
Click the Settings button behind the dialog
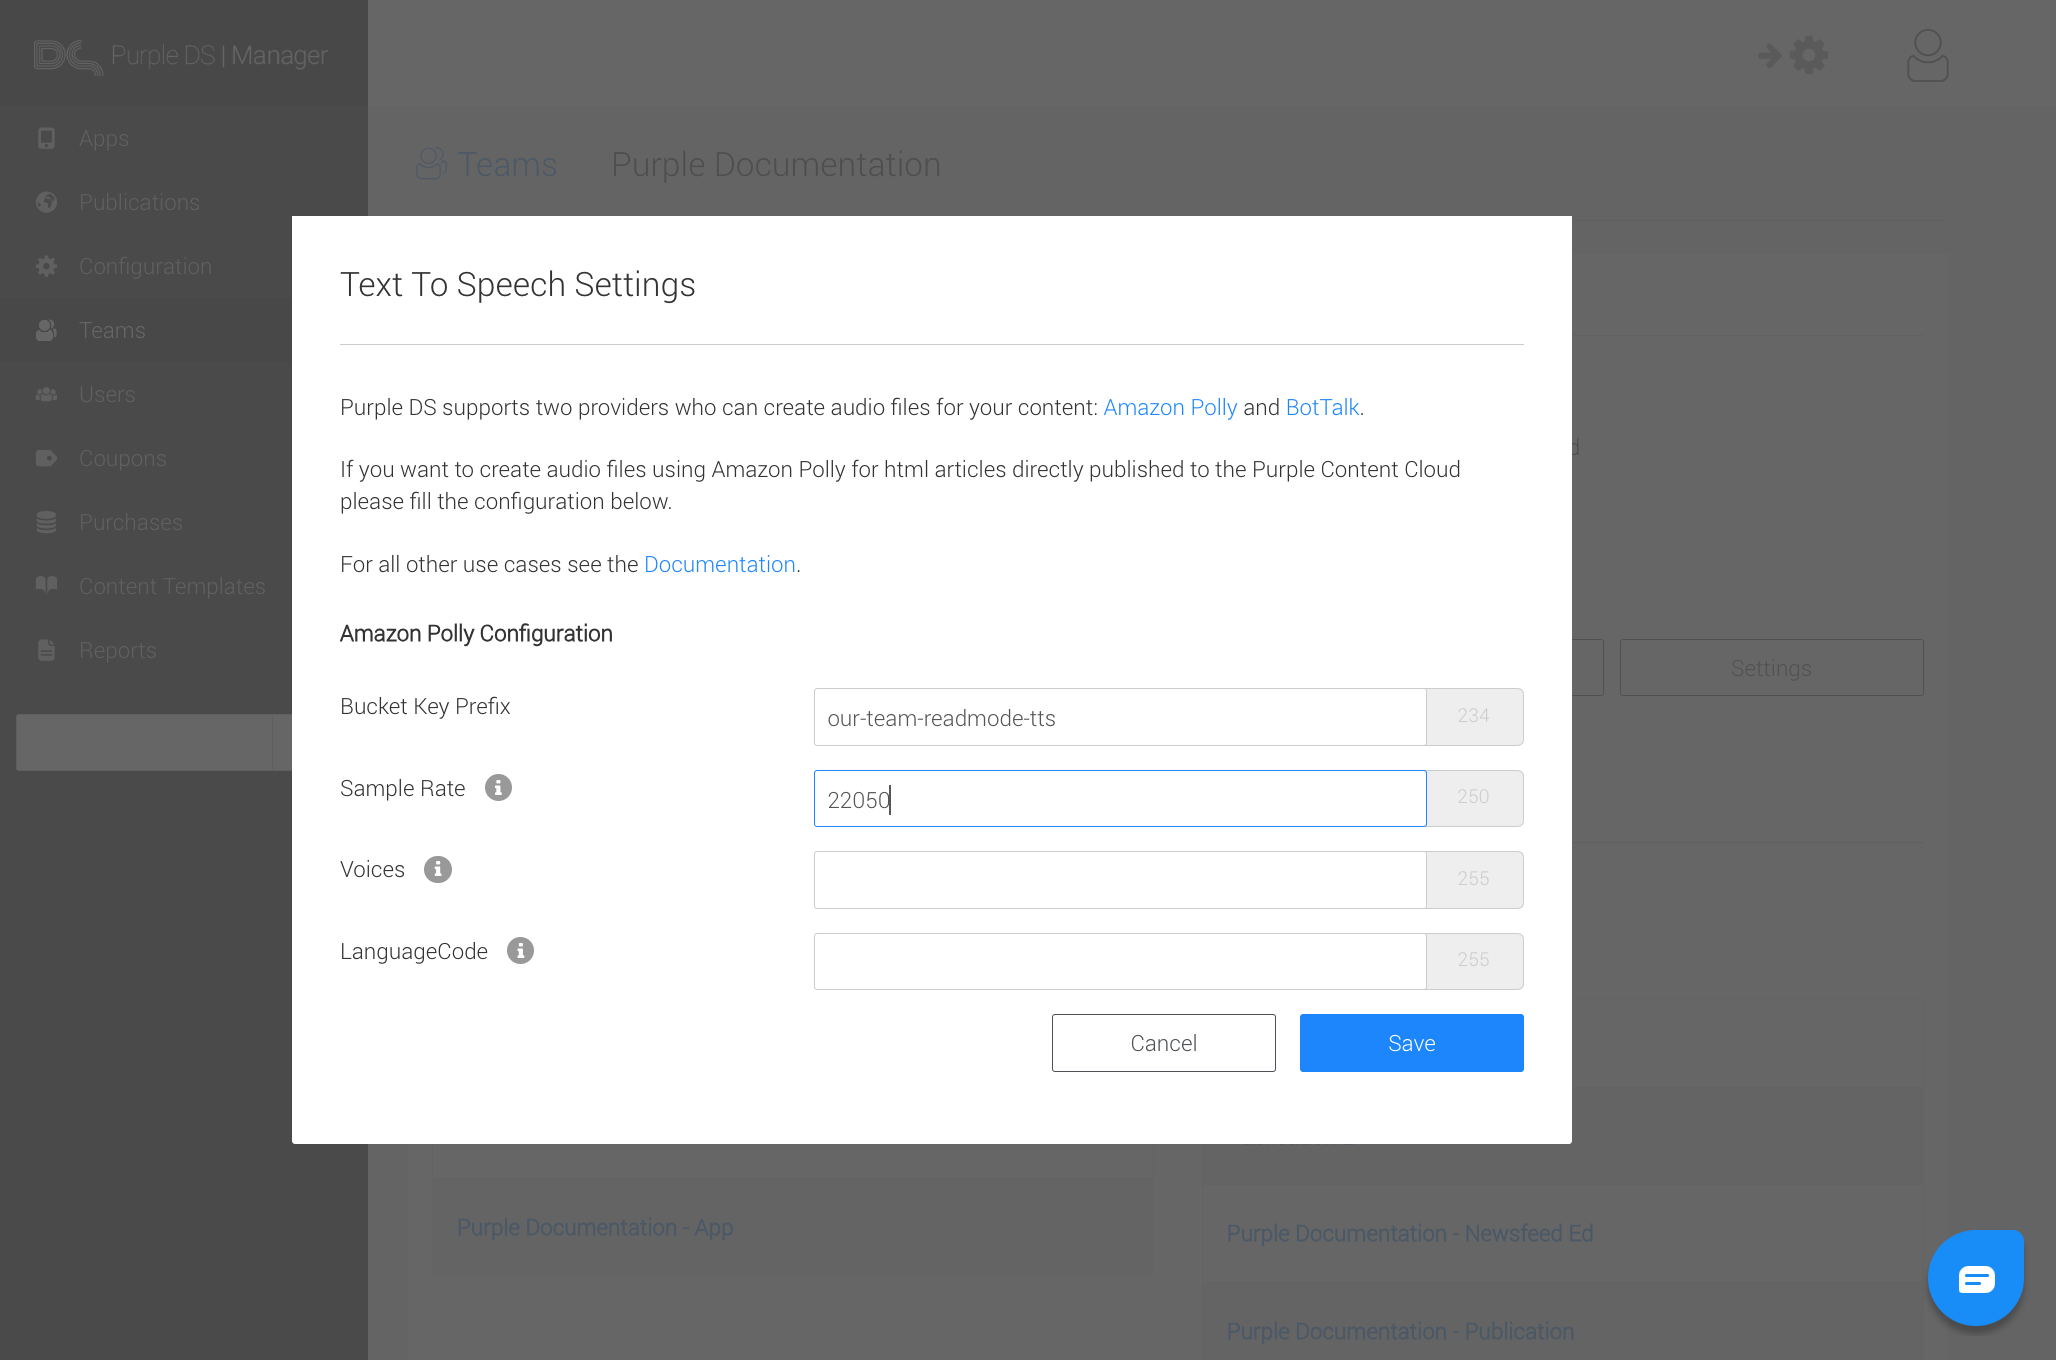[1771, 668]
